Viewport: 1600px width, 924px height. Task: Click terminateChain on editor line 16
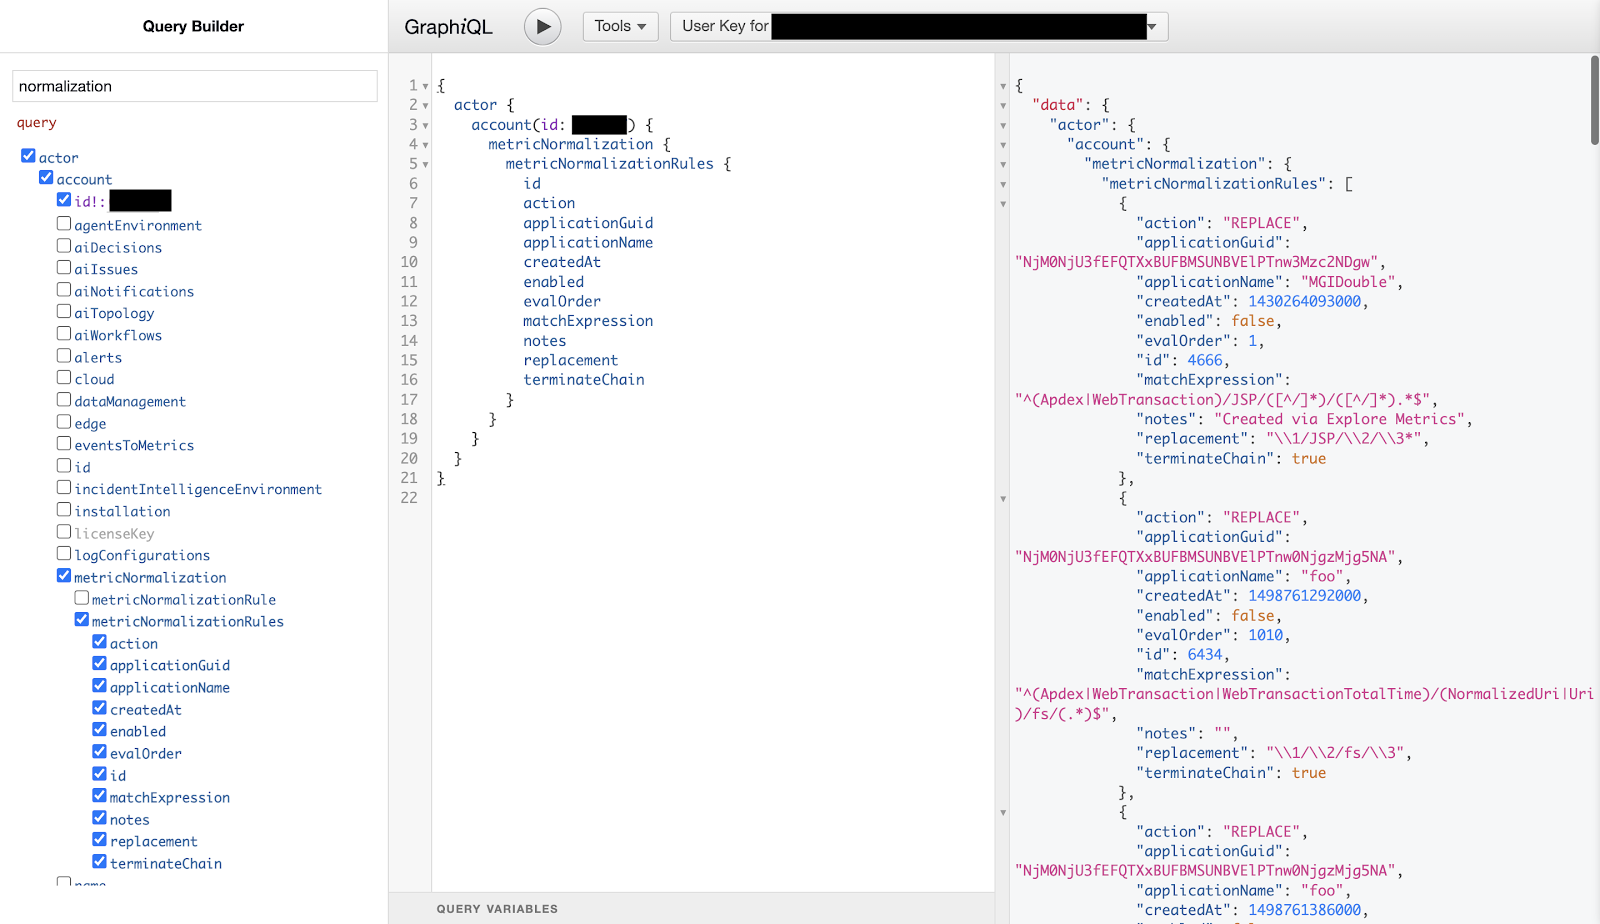[584, 380]
